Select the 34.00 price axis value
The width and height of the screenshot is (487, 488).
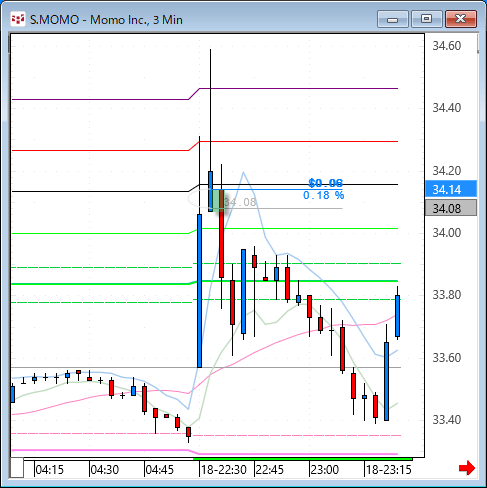coord(447,233)
